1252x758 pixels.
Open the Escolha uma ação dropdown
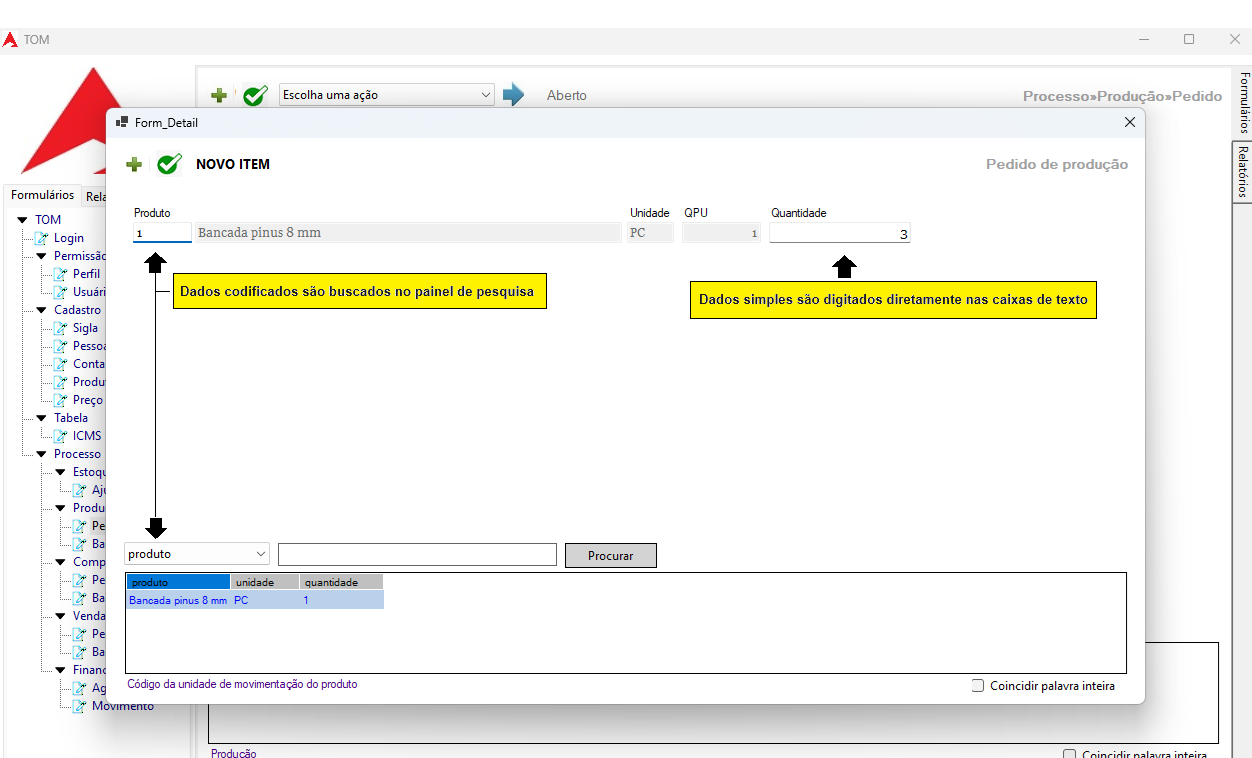[x=386, y=95]
